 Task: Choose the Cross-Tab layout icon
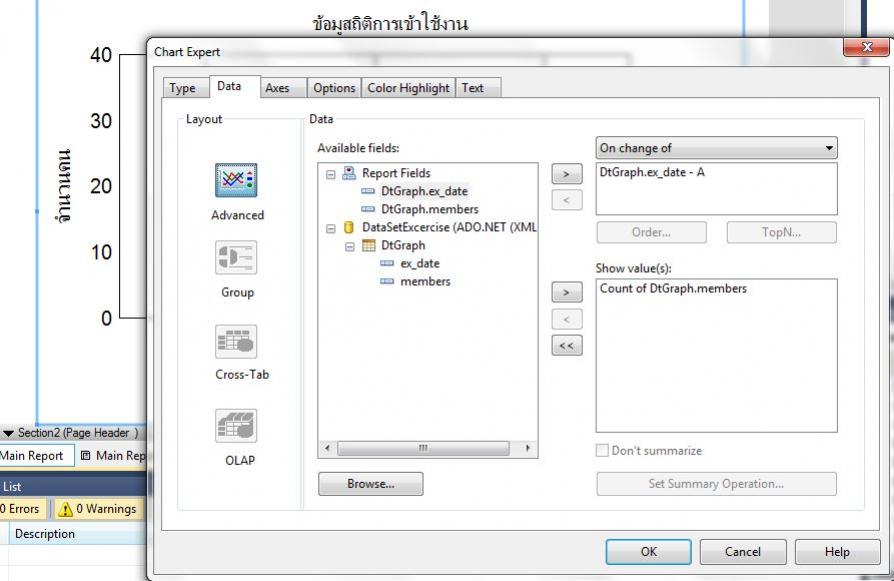(236, 341)
